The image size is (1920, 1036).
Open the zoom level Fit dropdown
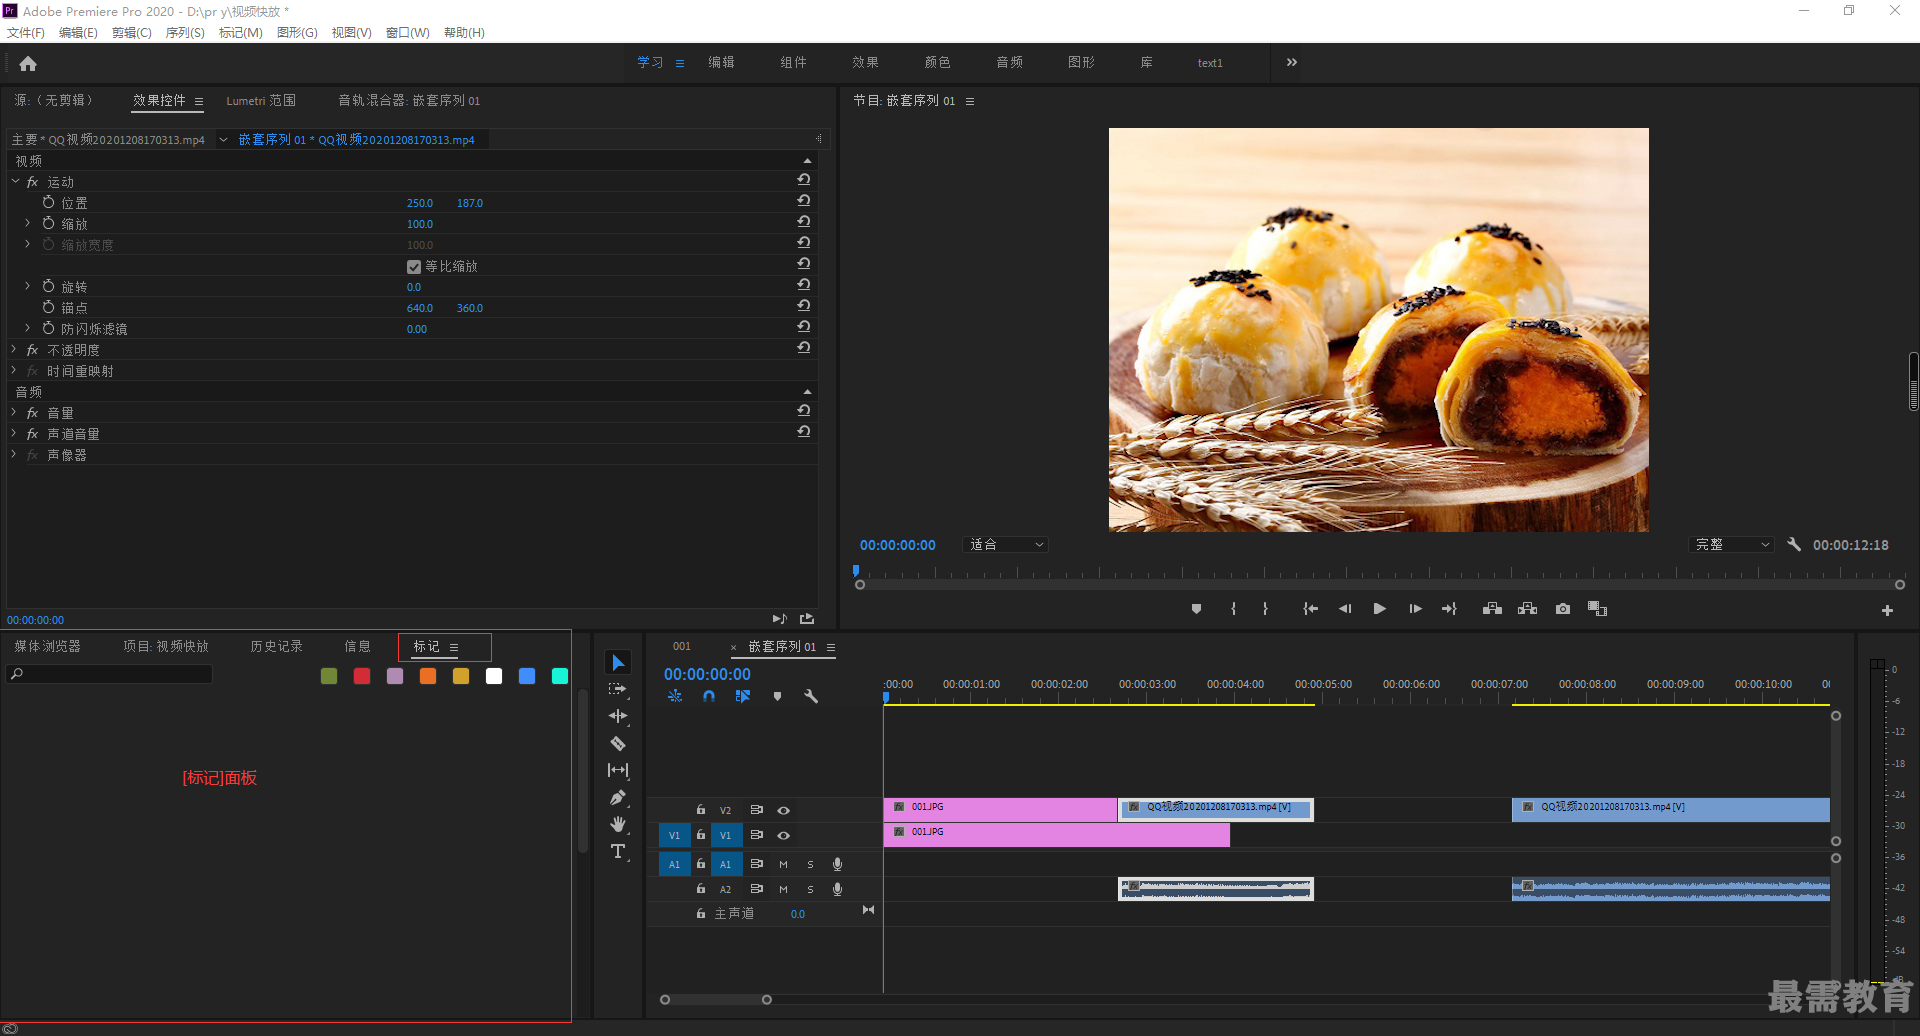point(1006,545)
